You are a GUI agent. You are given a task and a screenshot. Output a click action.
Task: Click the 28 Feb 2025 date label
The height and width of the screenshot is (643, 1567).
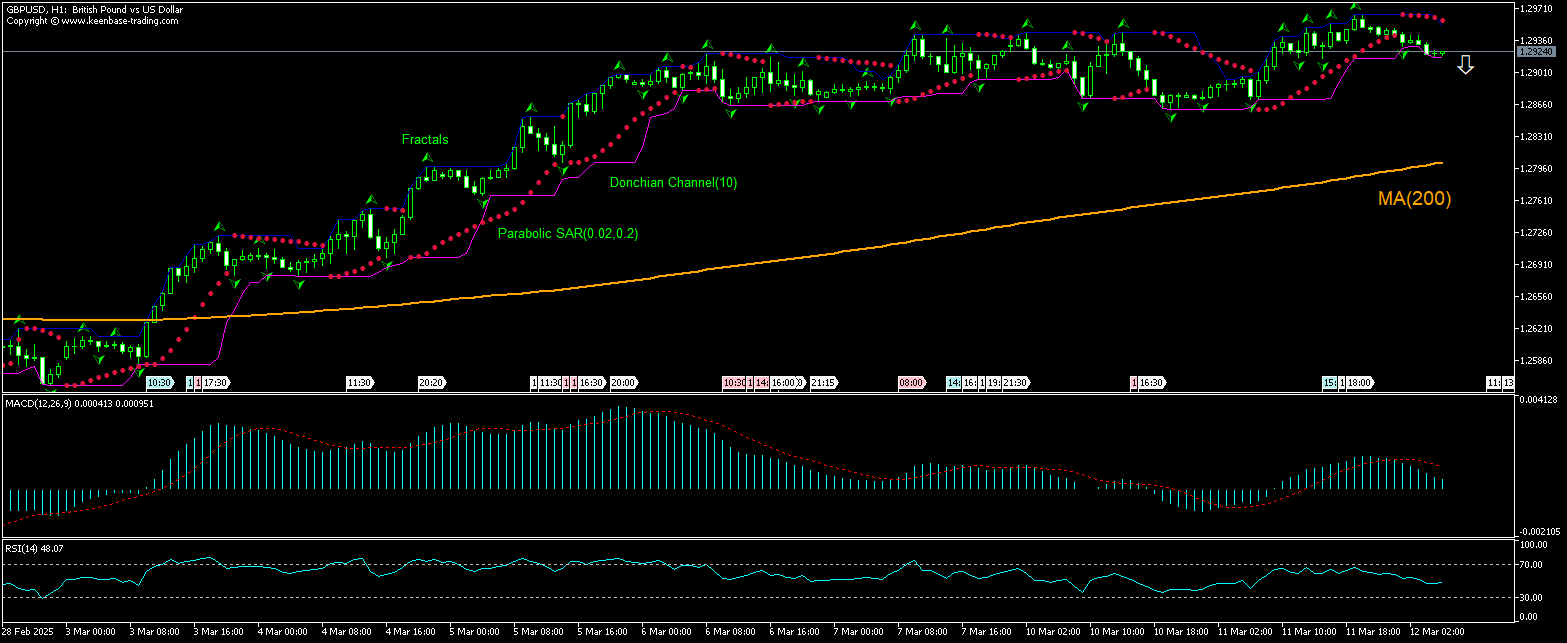pos(27,632)
